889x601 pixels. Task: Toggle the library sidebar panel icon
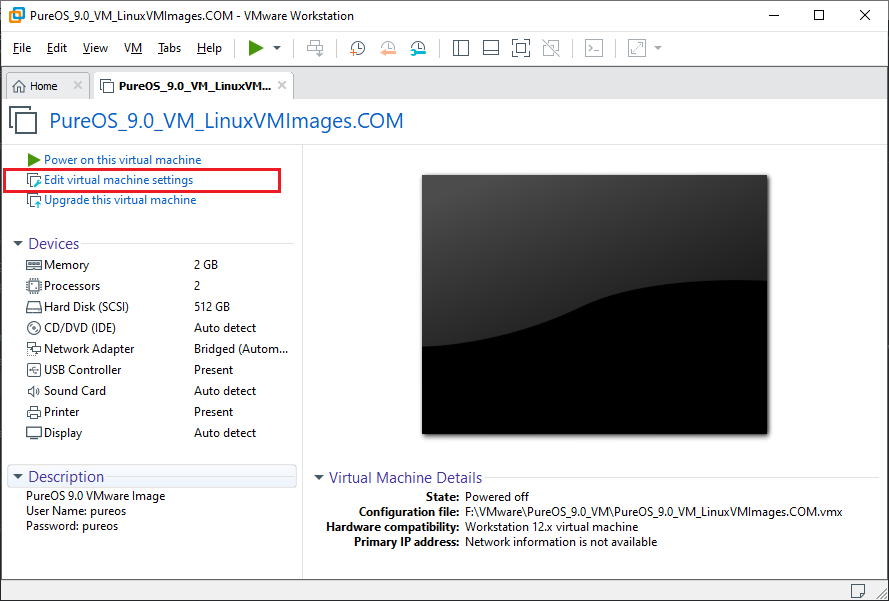click(x=460, y=48)
